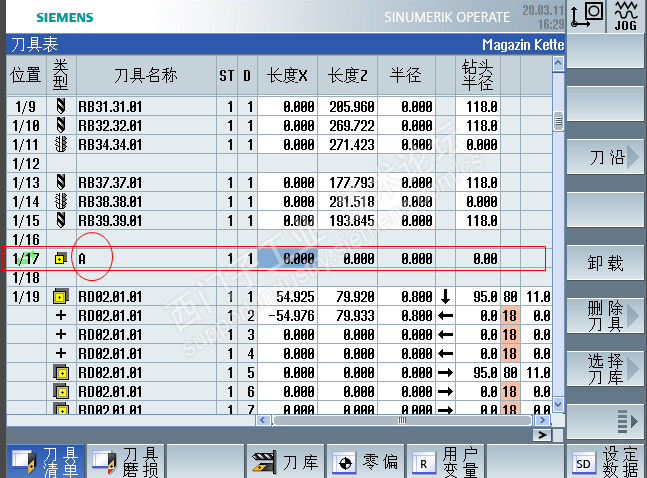The image size is (647, 478).
Task: Open the 零偏 work offset softkey
Action: tap(366, 461)
